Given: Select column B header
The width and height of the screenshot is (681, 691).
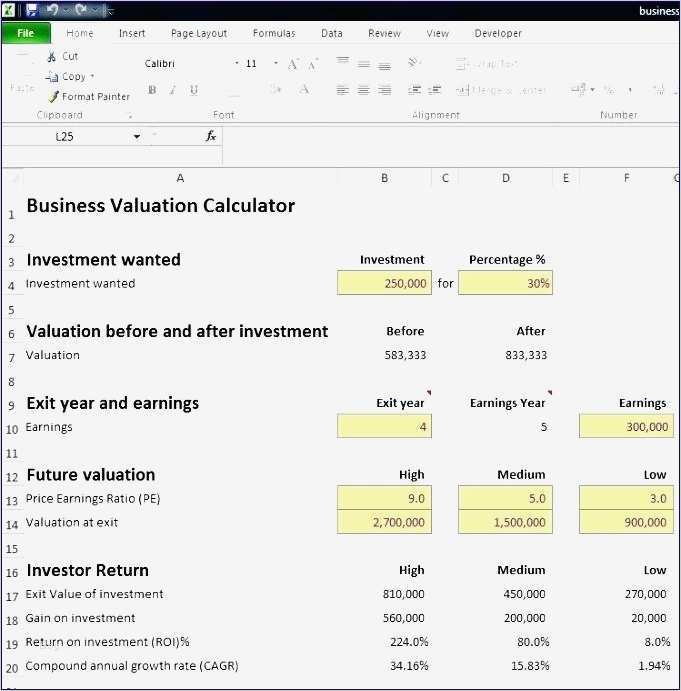Looking at the screenshot, I should [x=384, y=178].
